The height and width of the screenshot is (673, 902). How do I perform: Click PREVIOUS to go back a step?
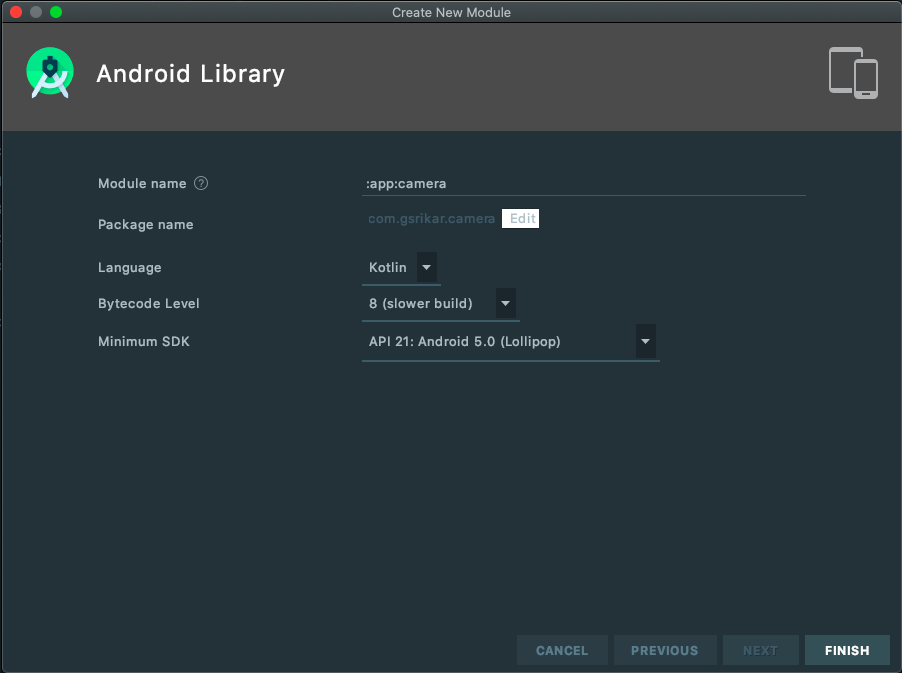click(x=664, y=650)
